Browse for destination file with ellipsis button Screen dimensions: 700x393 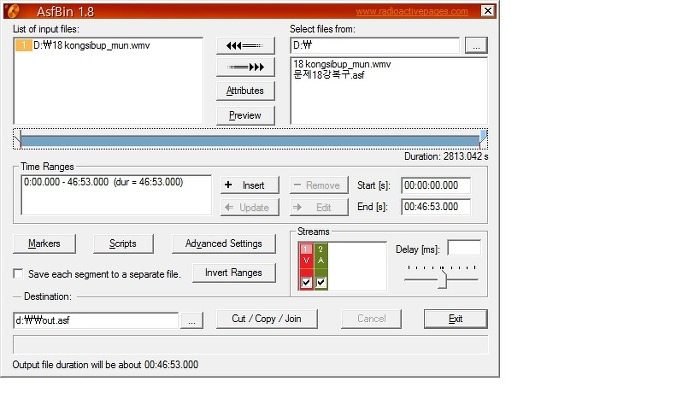point(192,321)
